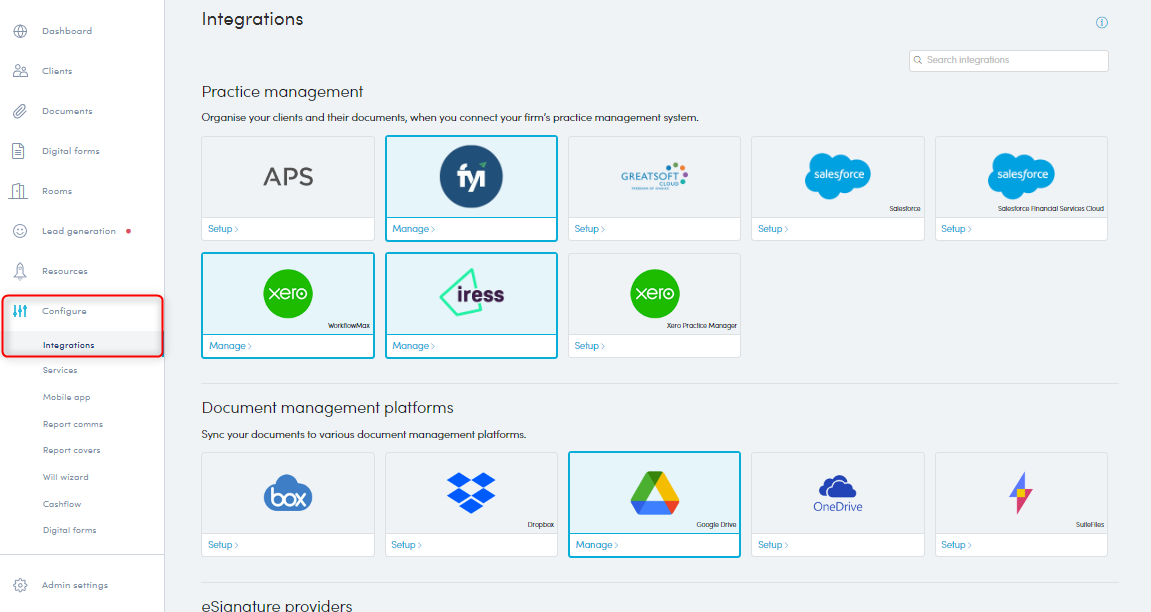
Task: Click Manage under iress integration
Action: pos(413,346)
